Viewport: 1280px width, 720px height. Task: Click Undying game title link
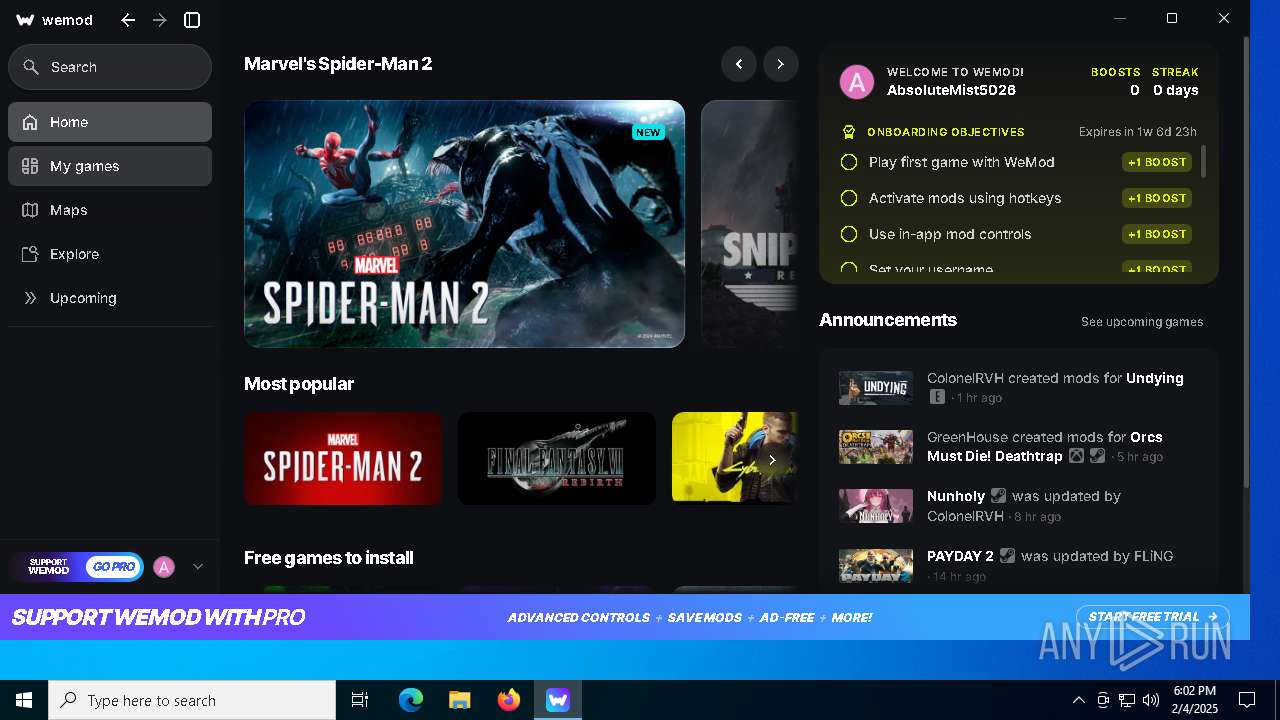pyautogui.click(x=1155, y=378)
